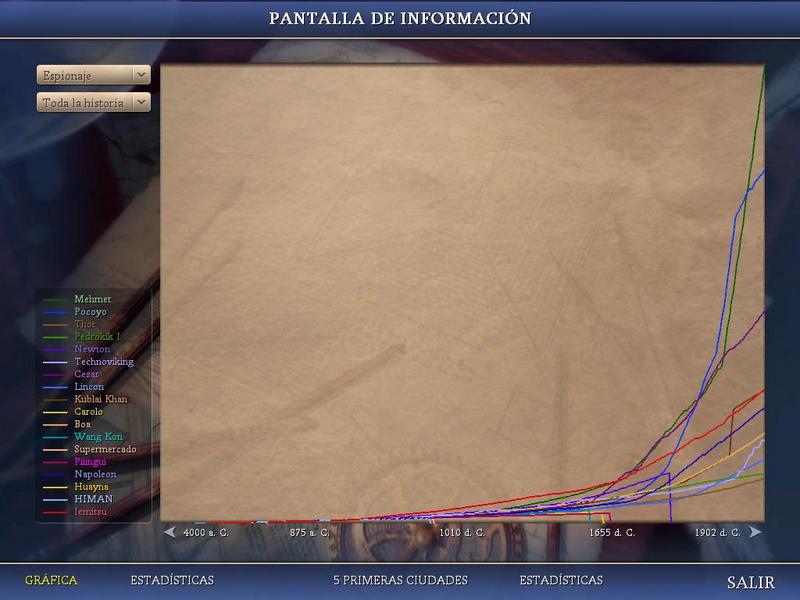
Task: Select the 1655 d. C. axis marker
Action: pos(610,533)
